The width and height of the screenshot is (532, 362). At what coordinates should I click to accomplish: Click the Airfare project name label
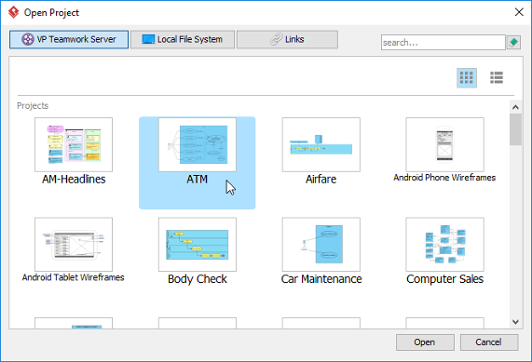pos(321,179)
